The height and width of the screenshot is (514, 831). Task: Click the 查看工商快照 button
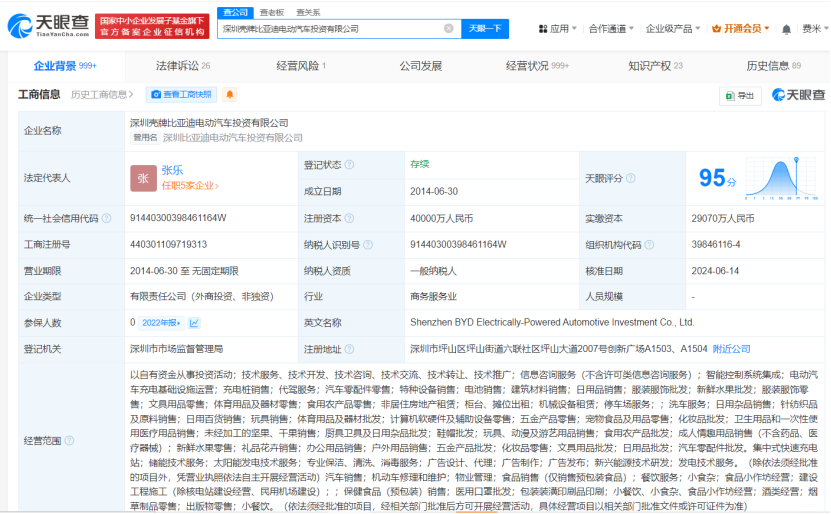[181, 94]
